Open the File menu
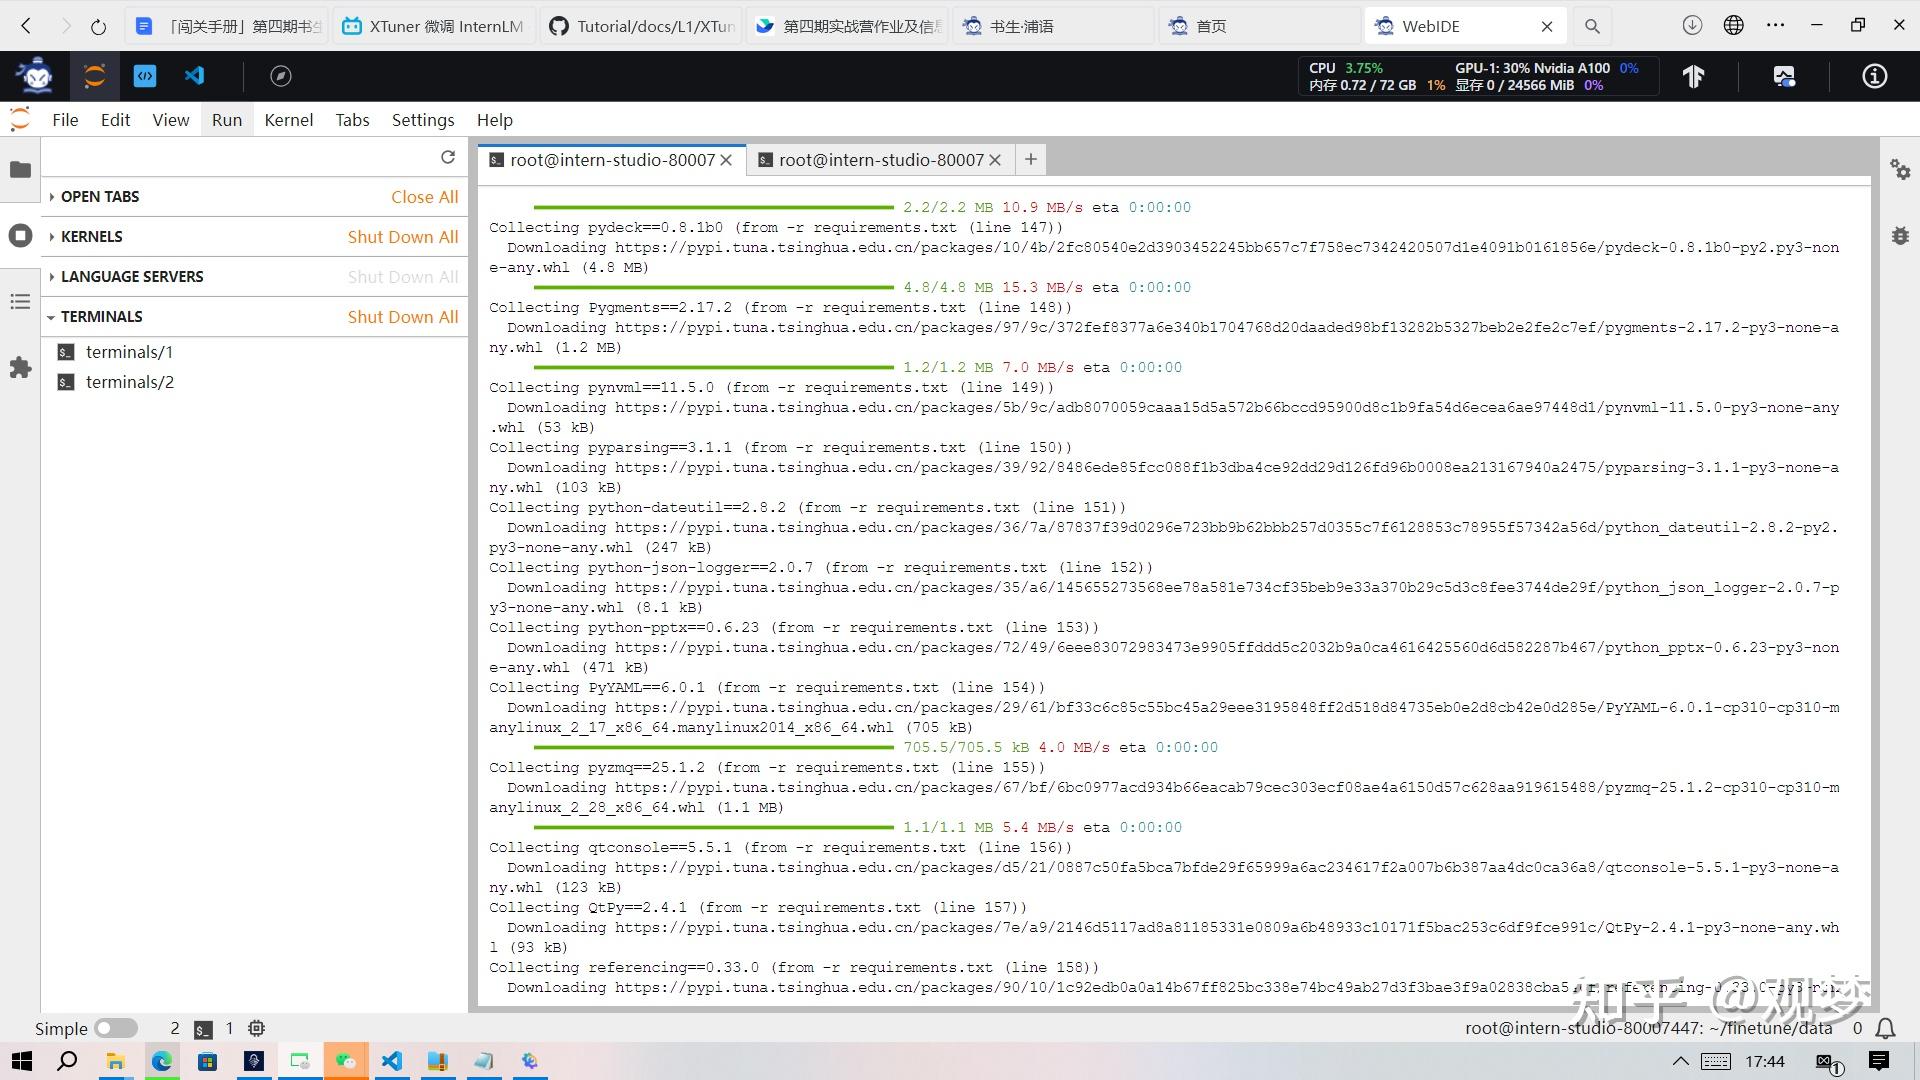The width and height of the screenshot is (1920, 1080). (65, 120)
